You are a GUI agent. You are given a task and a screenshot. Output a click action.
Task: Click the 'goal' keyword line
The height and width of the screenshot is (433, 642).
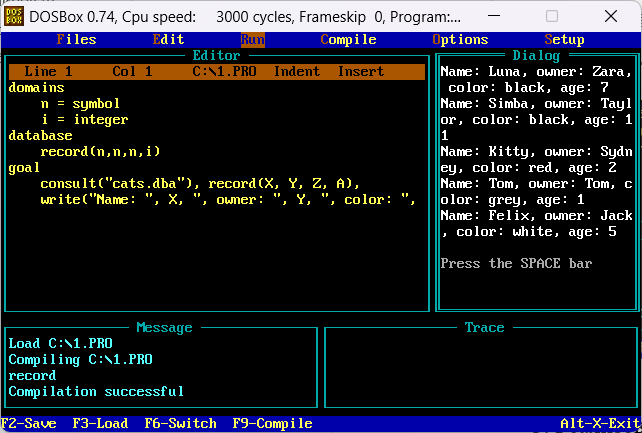click(25, 167)
